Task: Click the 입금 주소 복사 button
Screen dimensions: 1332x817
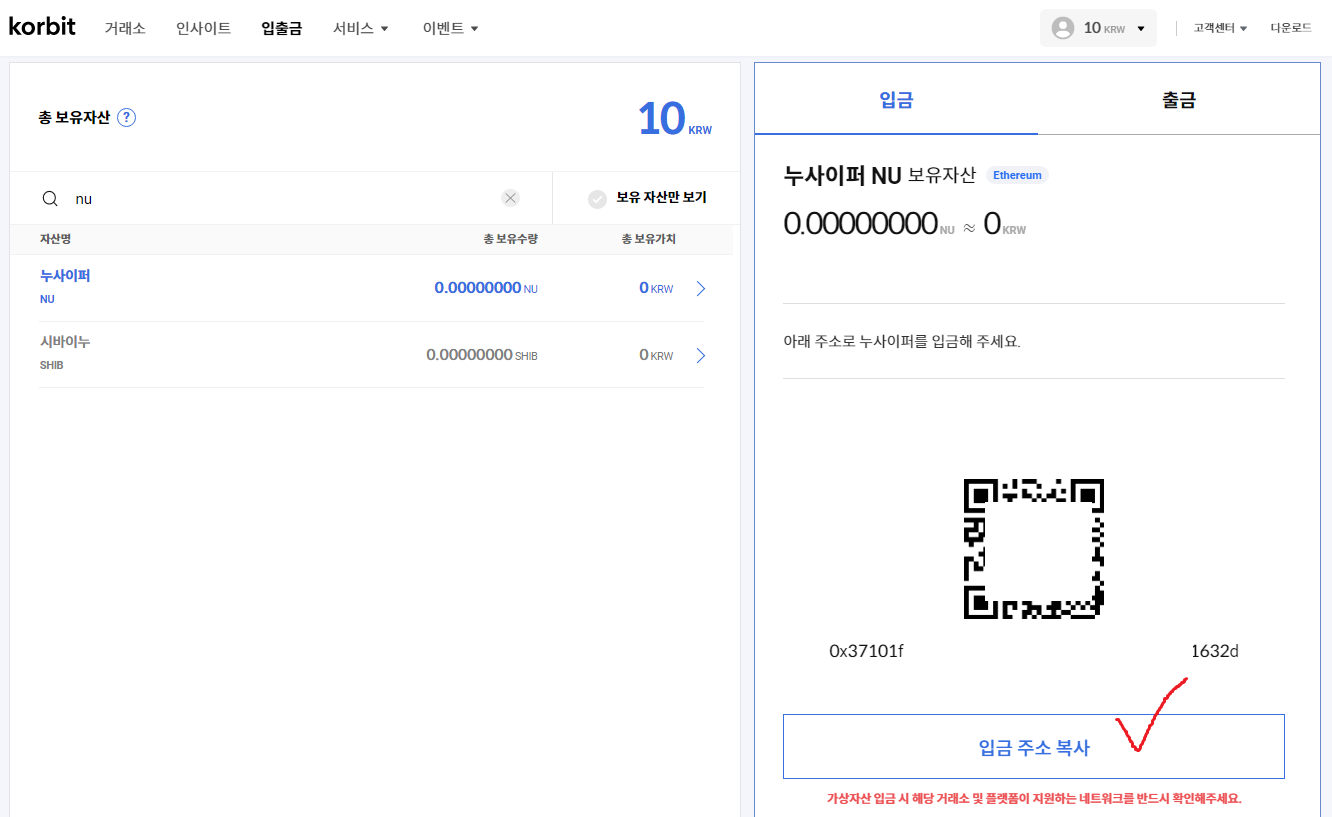Action: click(x=1034, y=747)
